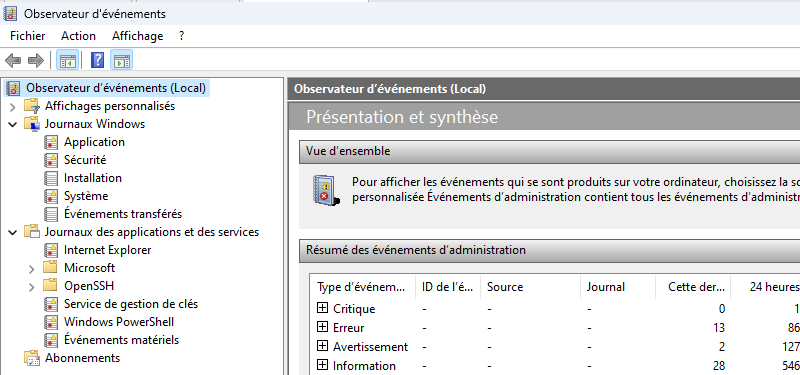
Task: Select the Sécurité log icon
Action: click(51, 160)
